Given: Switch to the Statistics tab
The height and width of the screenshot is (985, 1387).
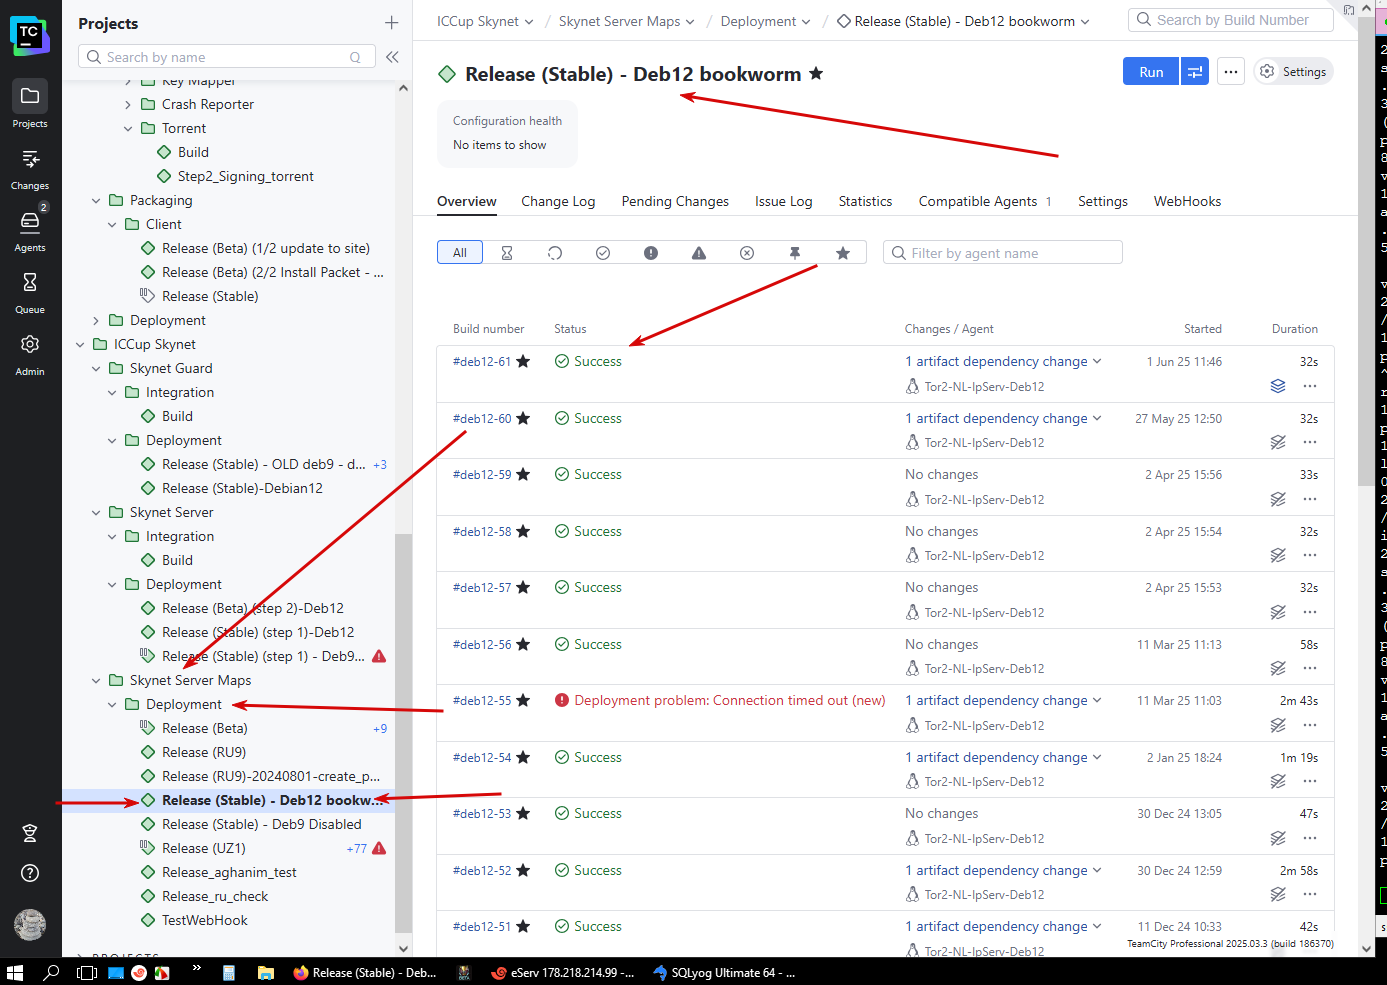Looking at the screenshot, I should coord(865,201).
